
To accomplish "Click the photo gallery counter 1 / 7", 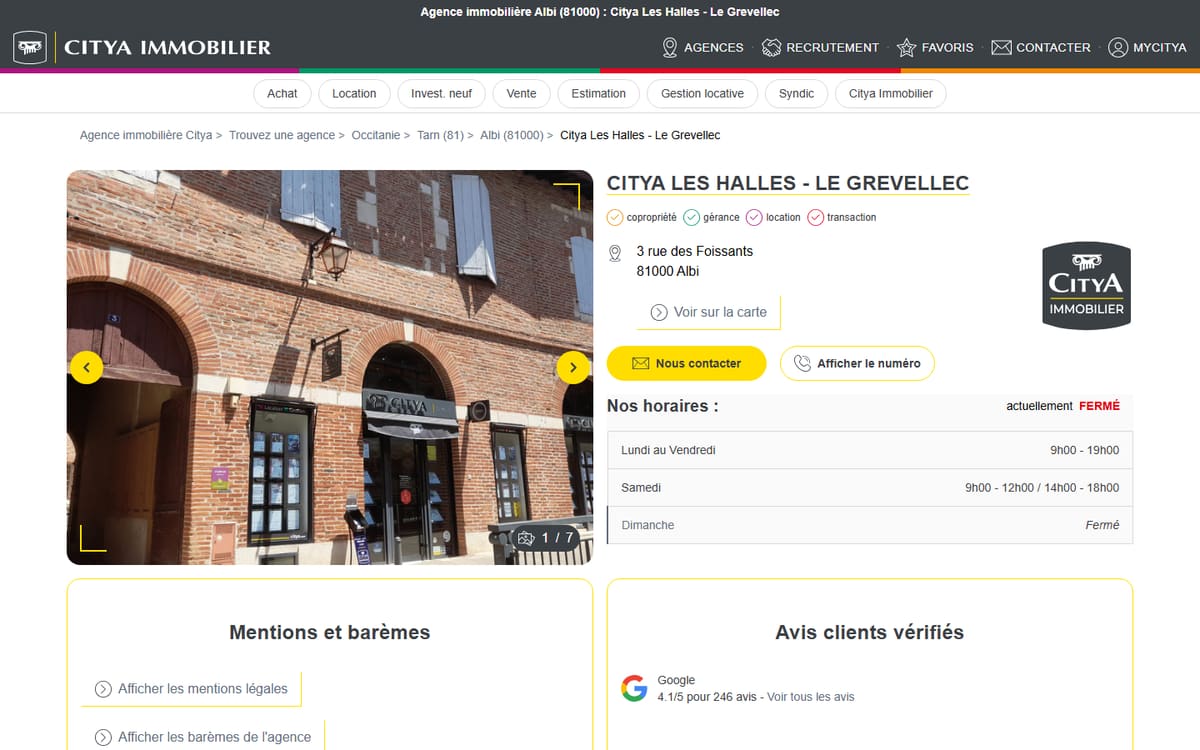I will pos(546,538).
